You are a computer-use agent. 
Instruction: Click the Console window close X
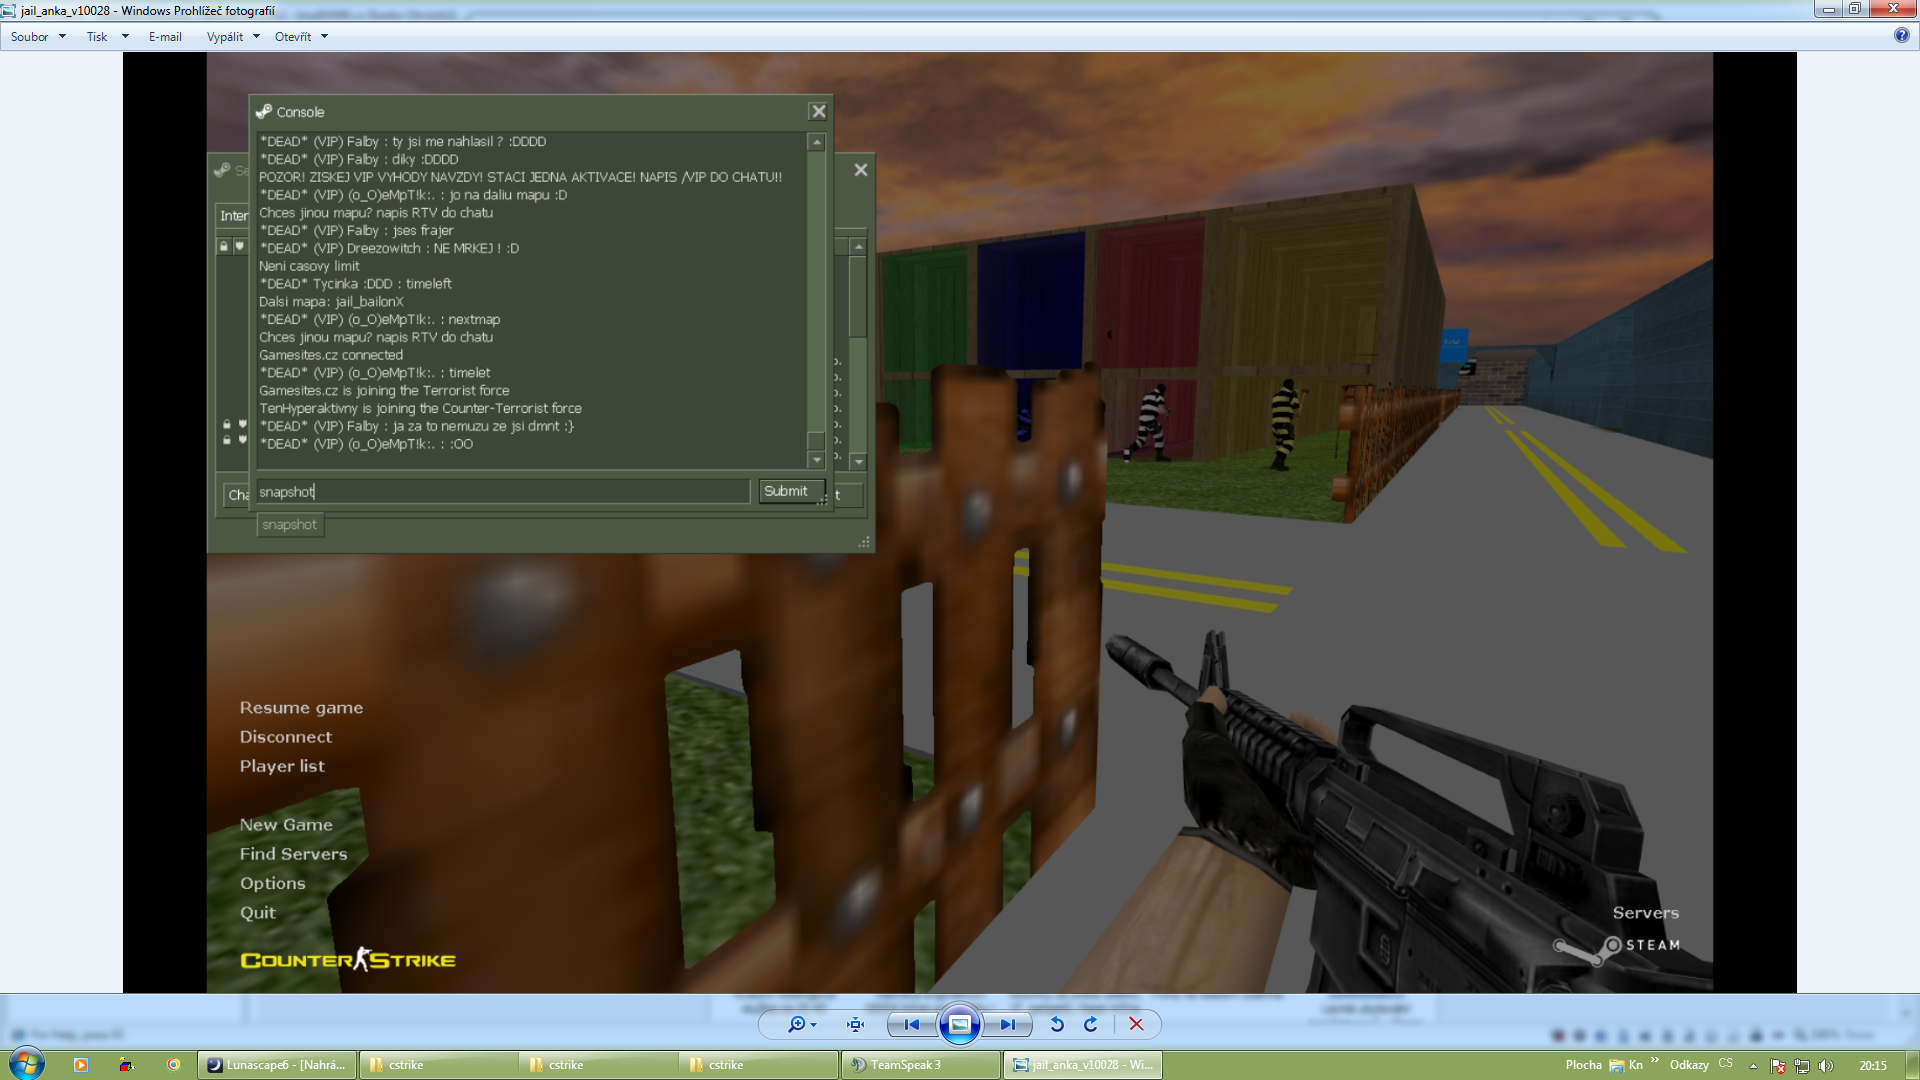point(818,112)
